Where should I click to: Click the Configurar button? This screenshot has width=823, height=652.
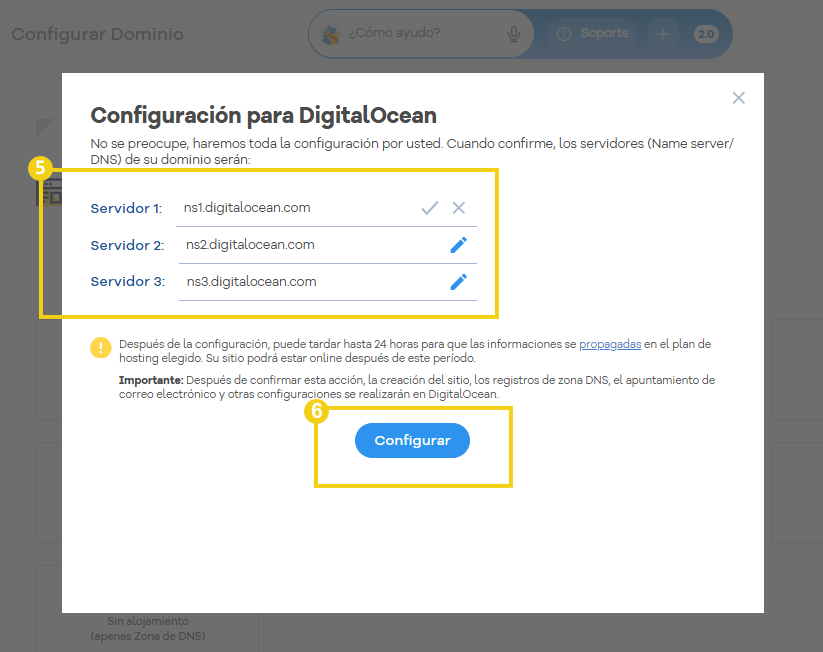coord(412,440)
